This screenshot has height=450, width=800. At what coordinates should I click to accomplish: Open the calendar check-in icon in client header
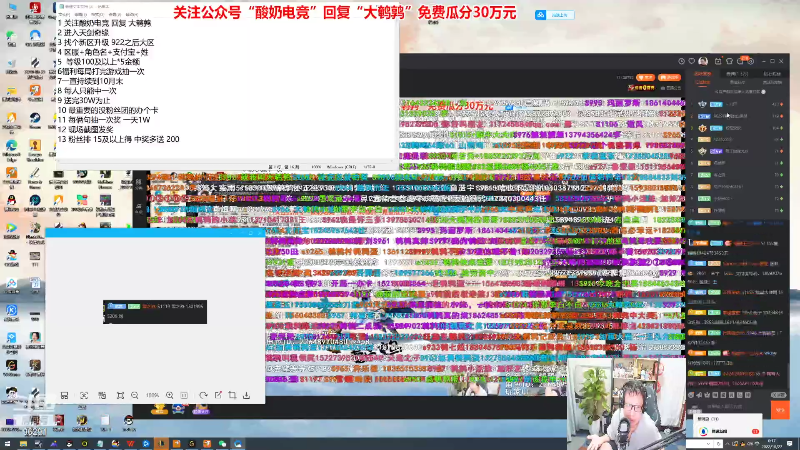pyautogui.click(x=718, y=61)
